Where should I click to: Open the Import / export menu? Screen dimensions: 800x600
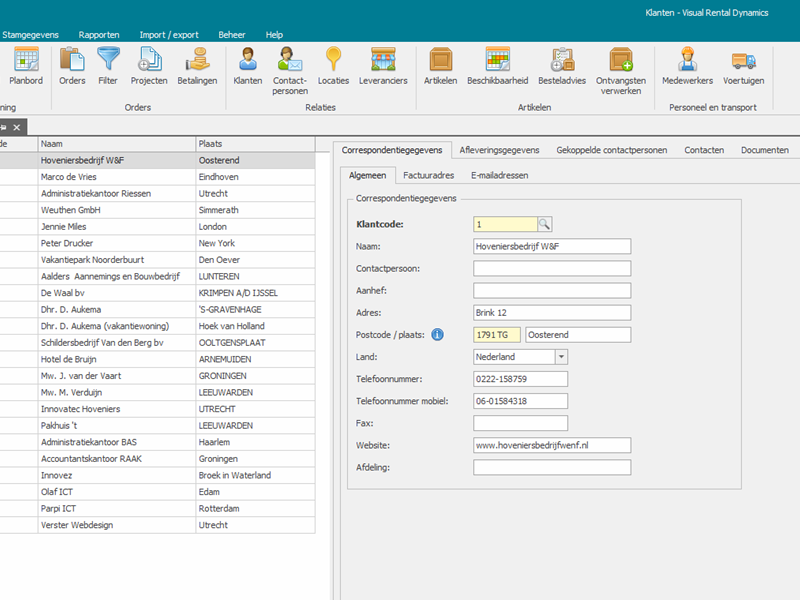click(x=168, y=34)
